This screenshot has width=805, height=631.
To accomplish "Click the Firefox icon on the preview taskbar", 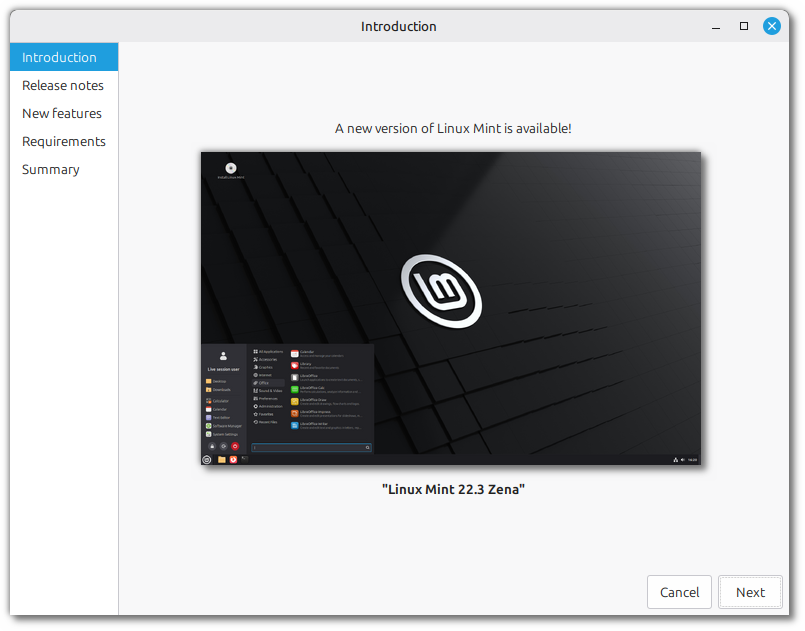I will [232, 459].
